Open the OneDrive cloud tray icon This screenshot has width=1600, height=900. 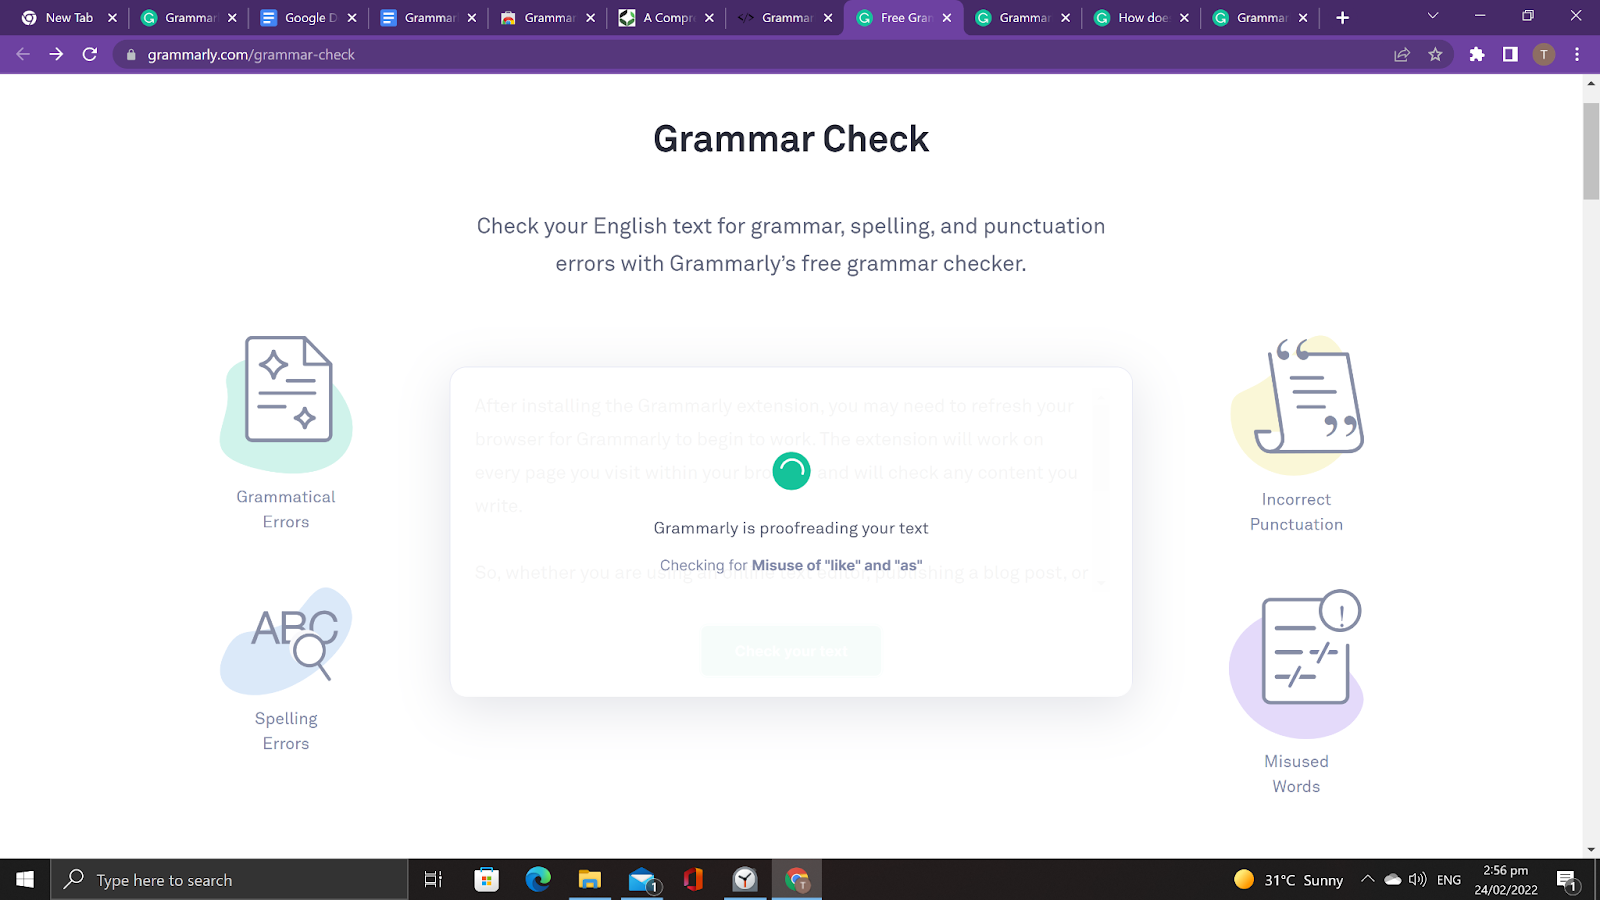[x=1393, y=880]
